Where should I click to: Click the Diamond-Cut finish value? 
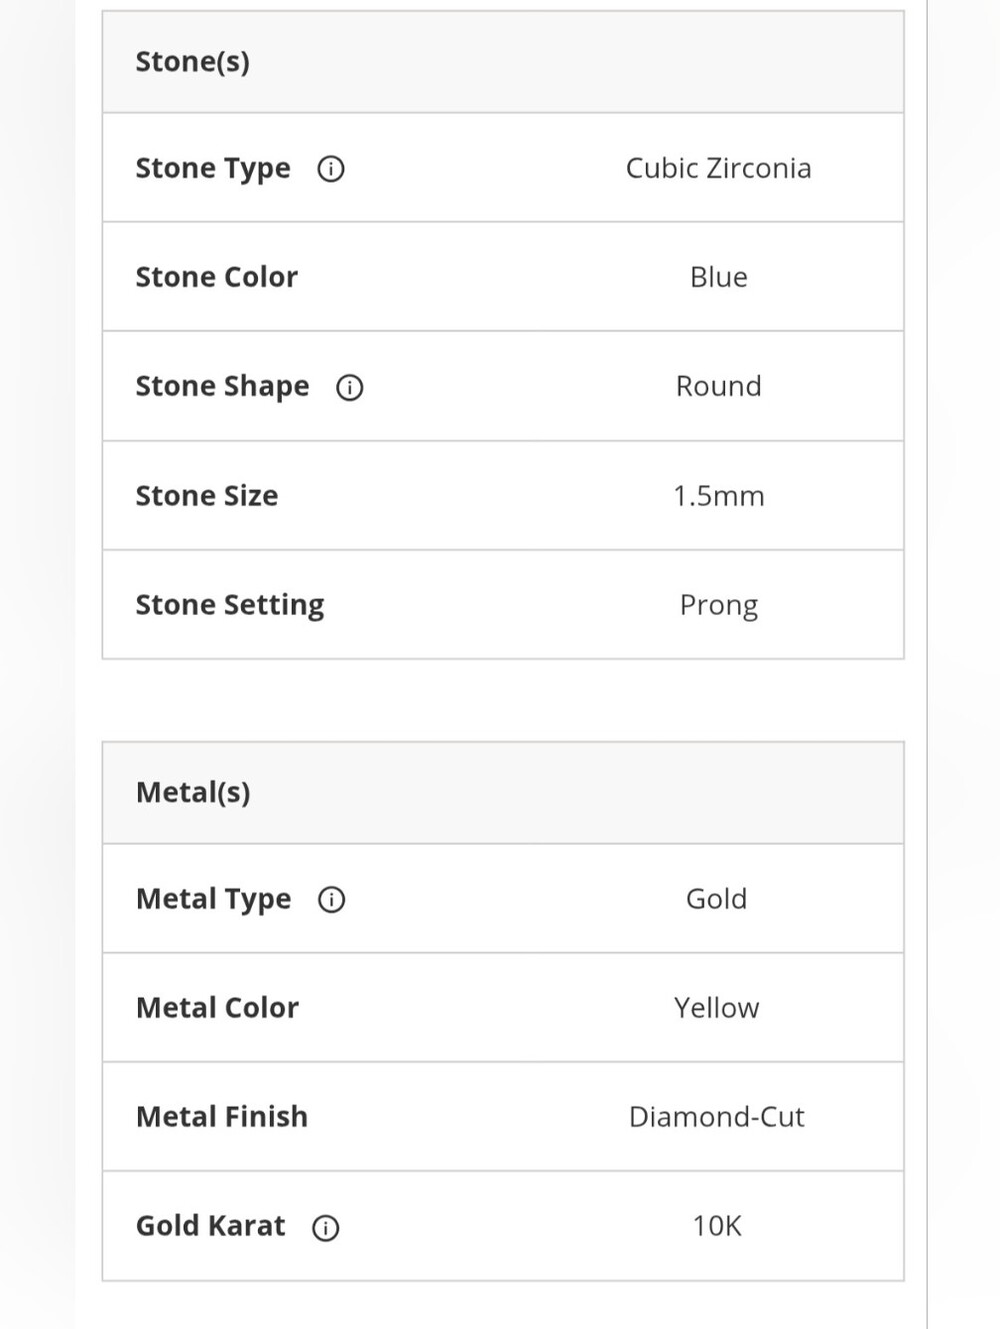[716, 1117]
